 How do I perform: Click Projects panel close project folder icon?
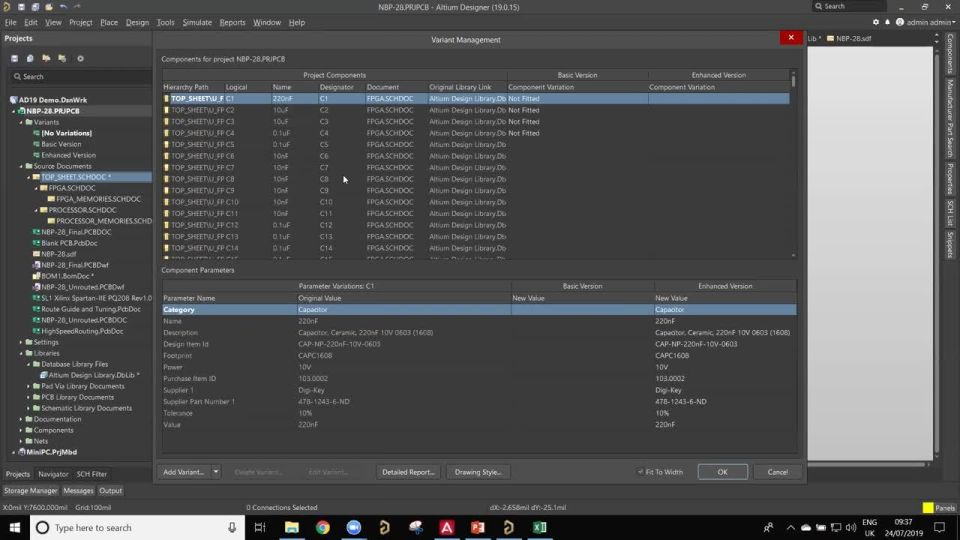[x=62, y=58]
